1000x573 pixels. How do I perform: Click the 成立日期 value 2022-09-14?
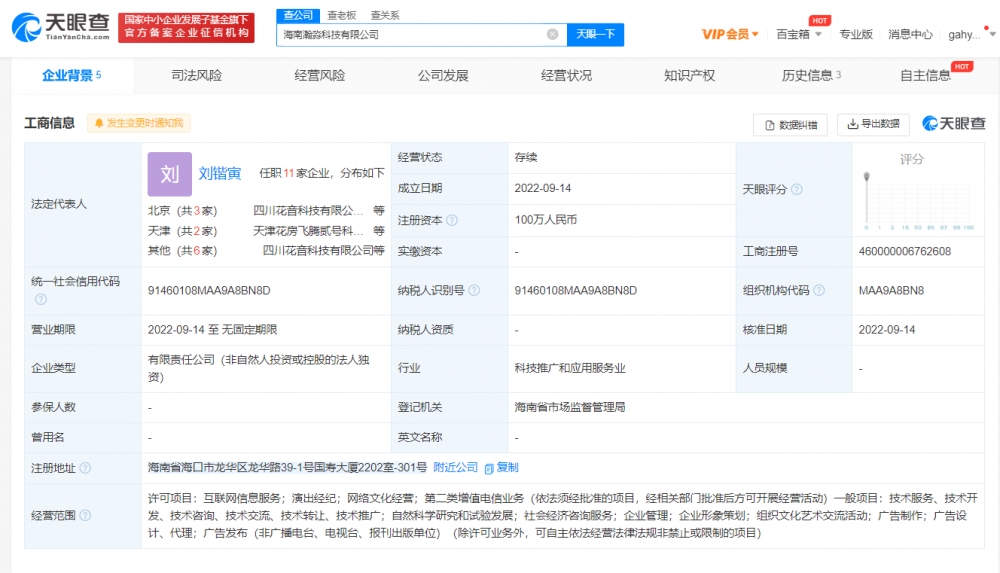pos(543,188)
